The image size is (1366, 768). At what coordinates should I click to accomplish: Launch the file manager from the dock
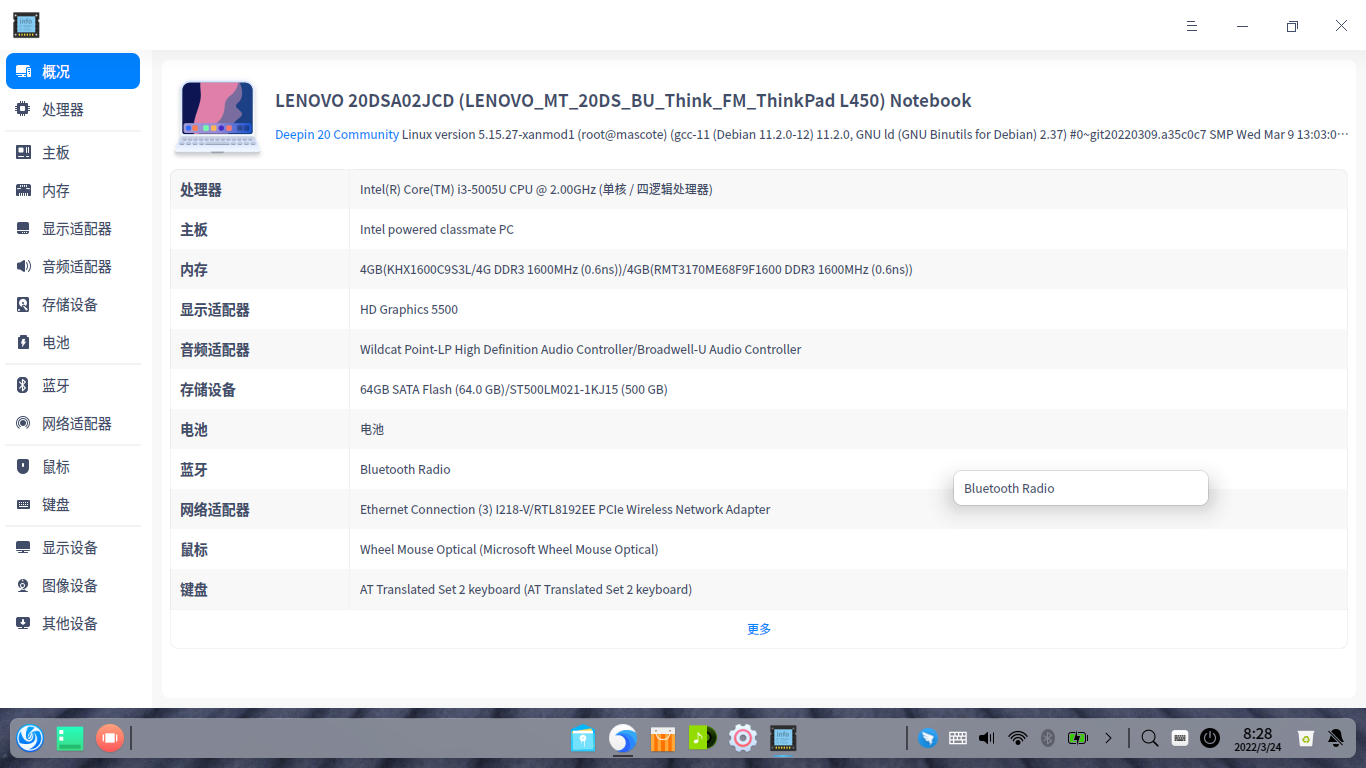click(583, 738)
